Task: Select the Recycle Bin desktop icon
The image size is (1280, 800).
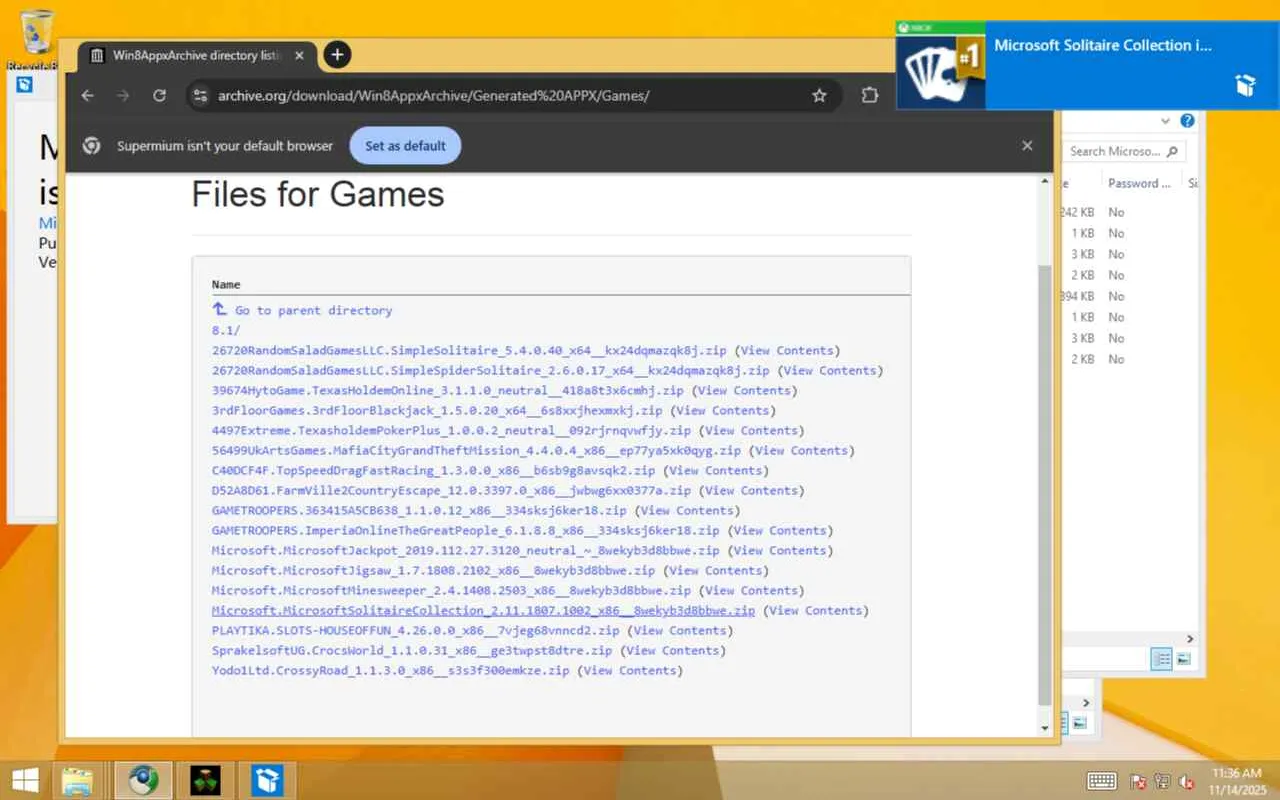Action: tap(37, 40)
